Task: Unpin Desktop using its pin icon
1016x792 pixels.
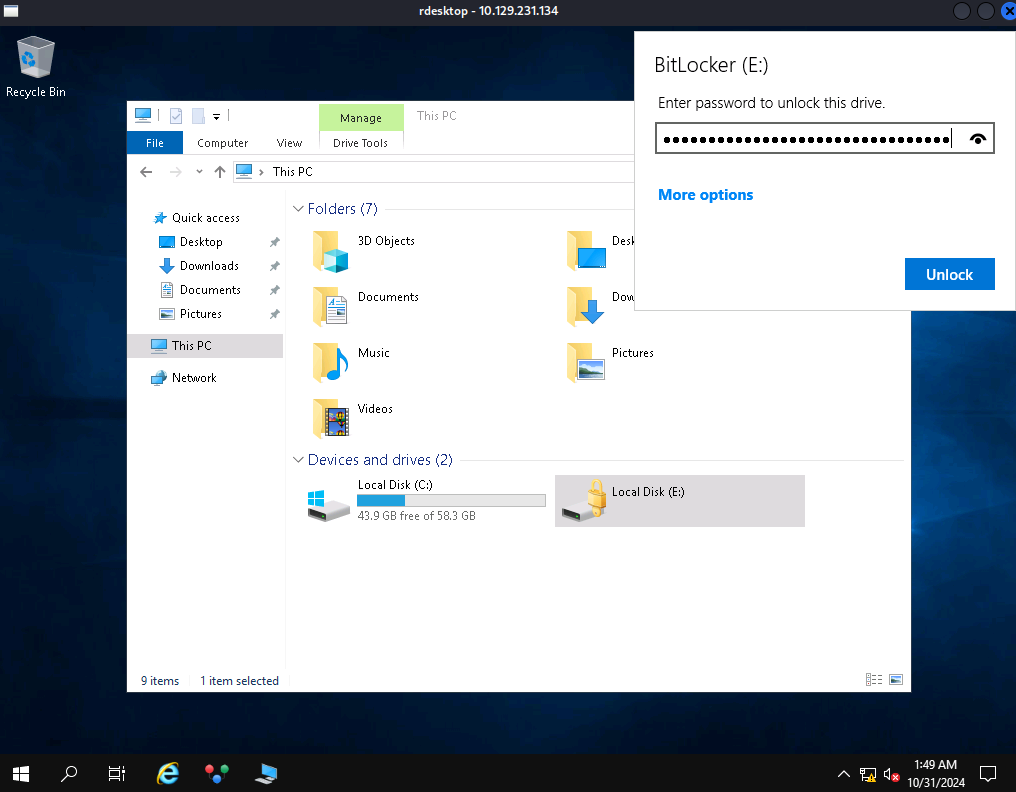Action: pyautogui.click(x=275, y=242)
